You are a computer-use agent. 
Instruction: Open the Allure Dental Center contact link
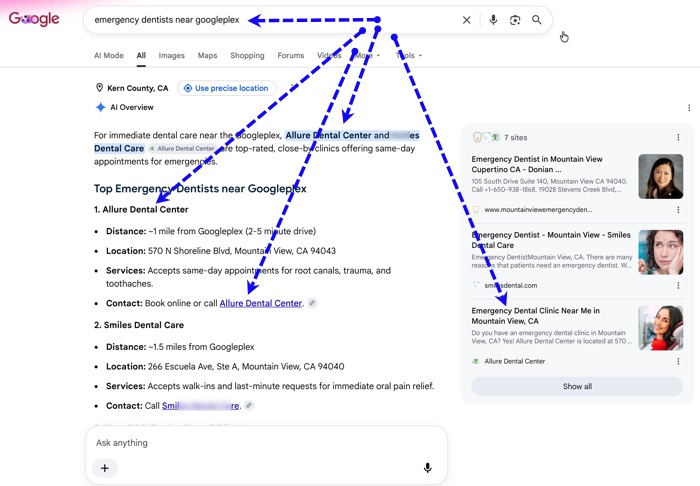coord(261,303)
